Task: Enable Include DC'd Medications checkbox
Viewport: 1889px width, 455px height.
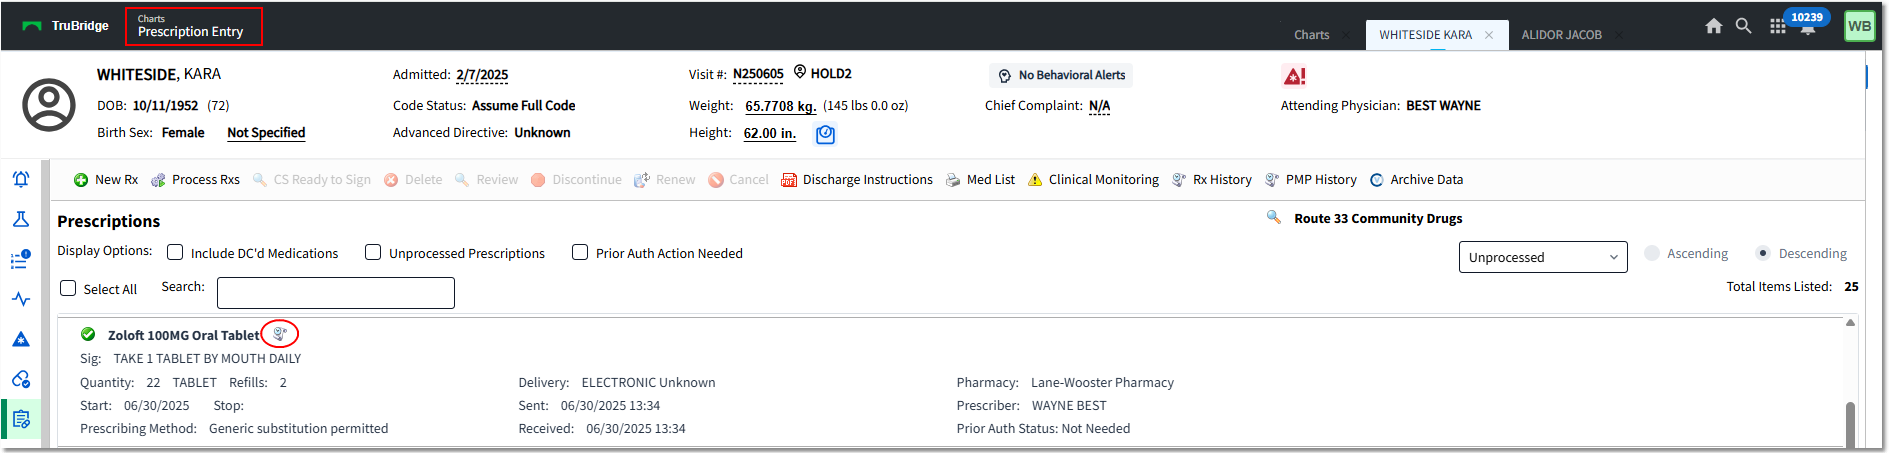Action: click(x=175, y=252)
